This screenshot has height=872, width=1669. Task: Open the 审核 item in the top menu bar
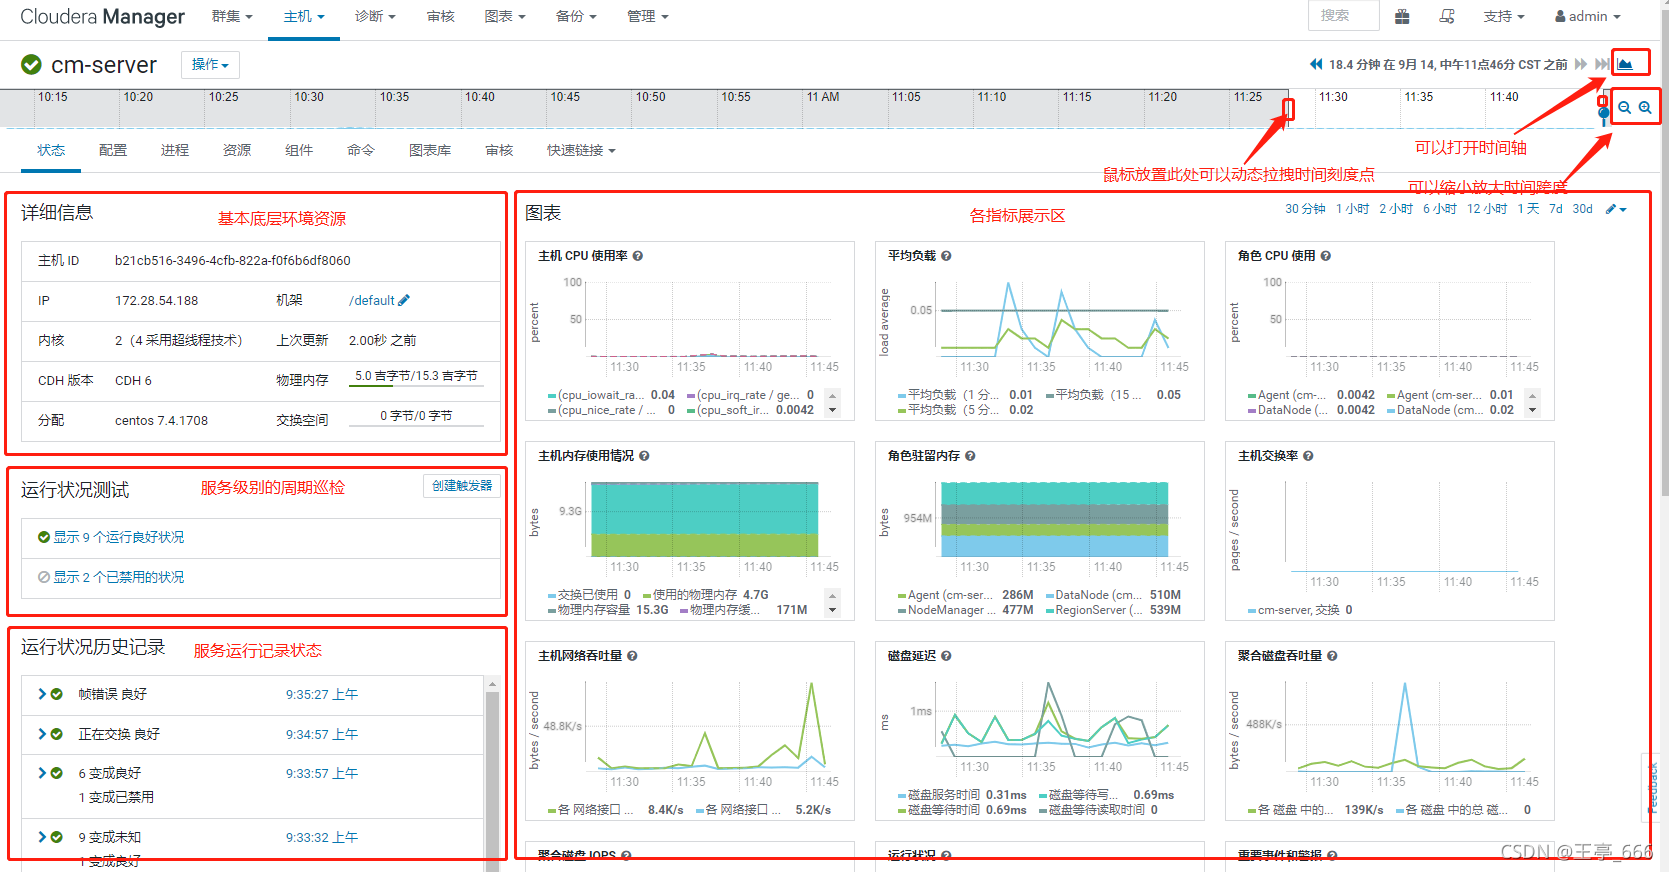tap(440, 16)
